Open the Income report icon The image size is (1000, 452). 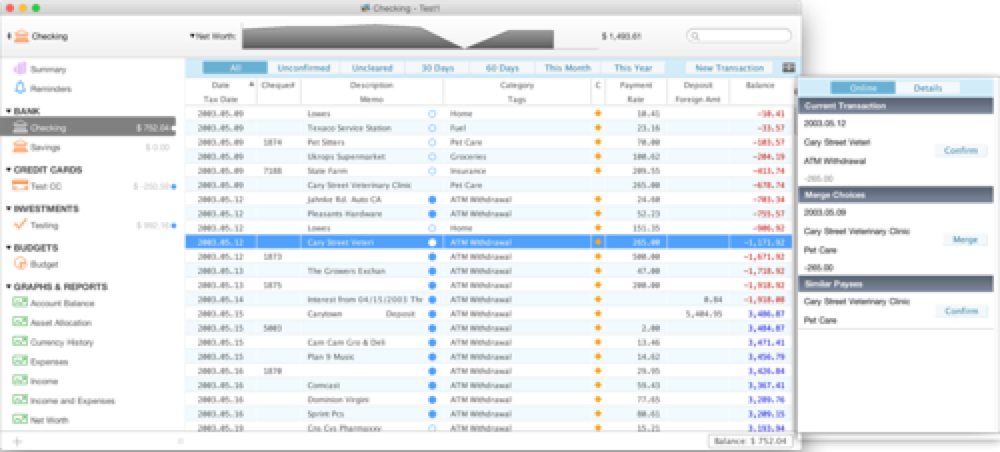tap(20, 381)
